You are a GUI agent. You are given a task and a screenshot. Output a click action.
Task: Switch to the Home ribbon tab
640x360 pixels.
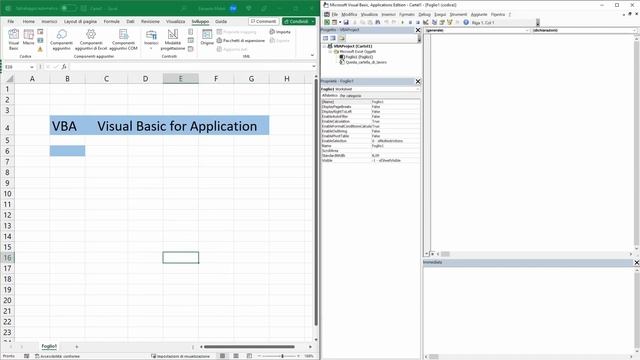[x=29, y=21]
